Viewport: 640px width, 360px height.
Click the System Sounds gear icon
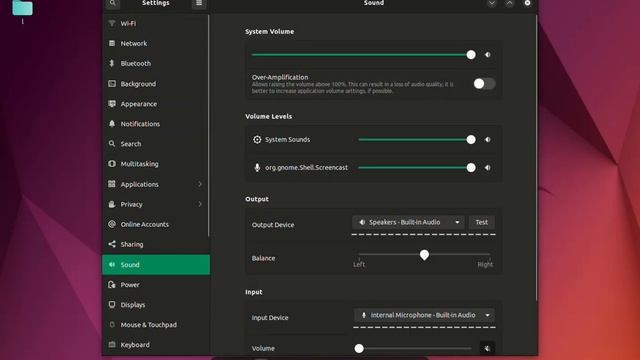pos(257,140)
